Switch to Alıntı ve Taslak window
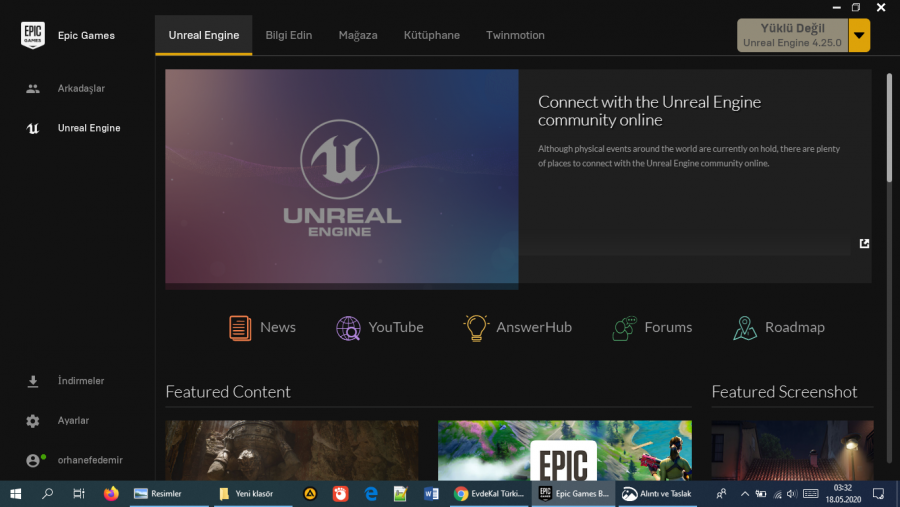 point(658,494)
